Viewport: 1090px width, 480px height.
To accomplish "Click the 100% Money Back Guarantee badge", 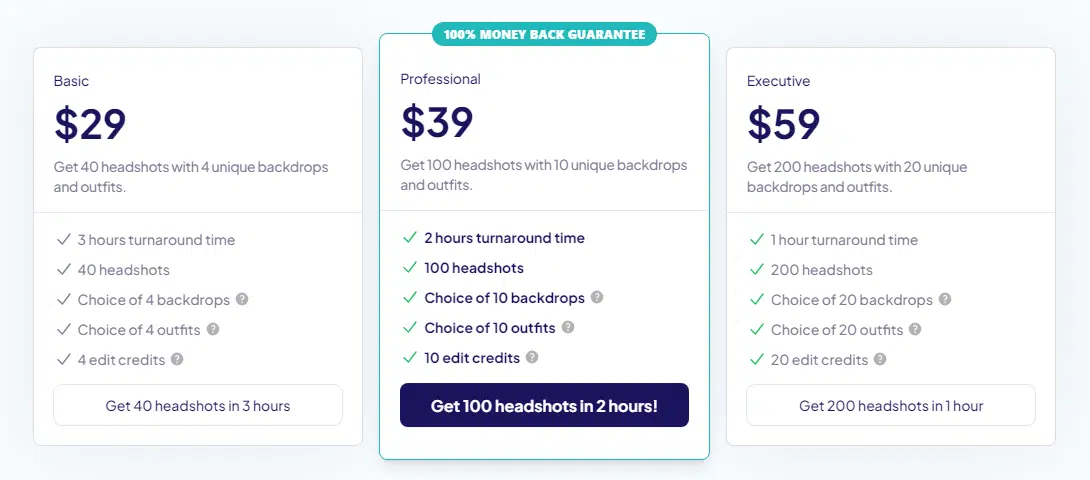I will [544, 33].
